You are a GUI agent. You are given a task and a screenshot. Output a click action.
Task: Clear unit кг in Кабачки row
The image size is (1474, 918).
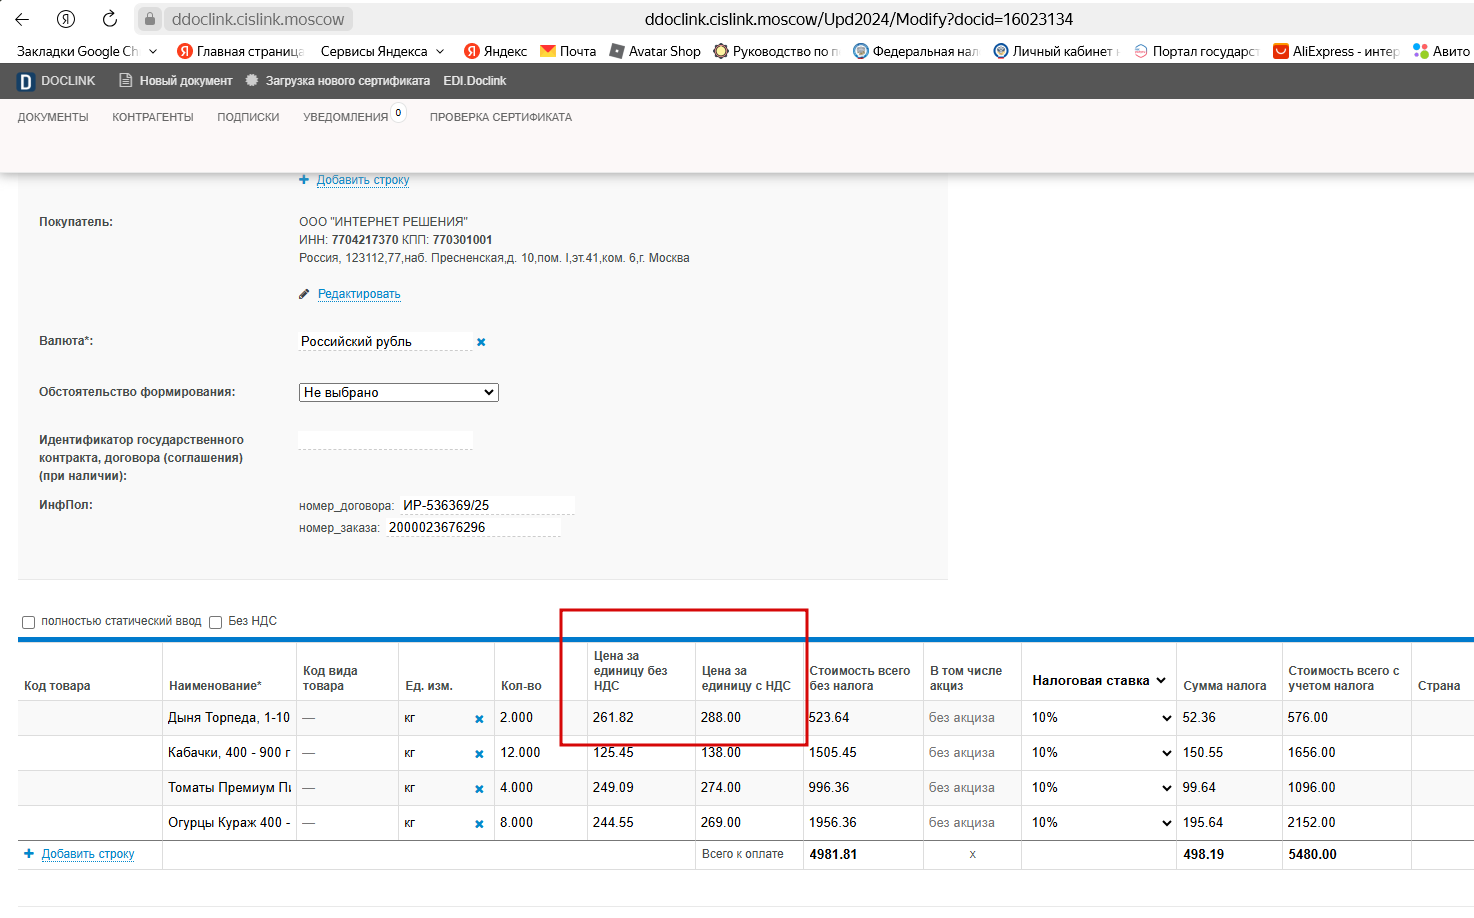click(479, 754)
